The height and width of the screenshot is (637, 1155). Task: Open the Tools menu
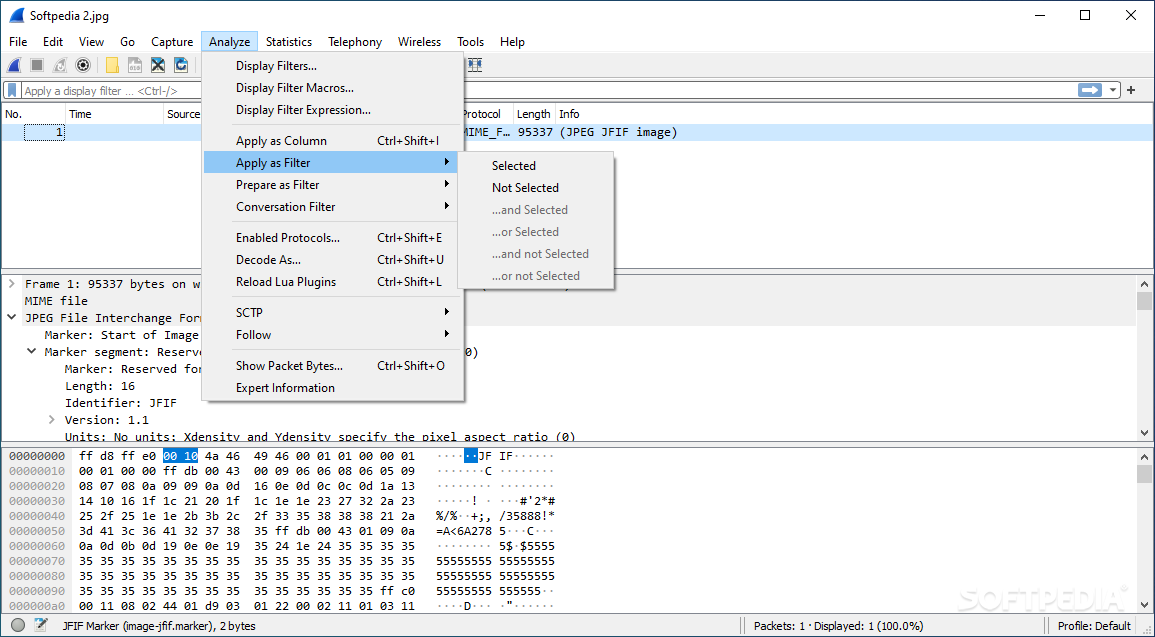pyautogui.click(x=471, y=42)
